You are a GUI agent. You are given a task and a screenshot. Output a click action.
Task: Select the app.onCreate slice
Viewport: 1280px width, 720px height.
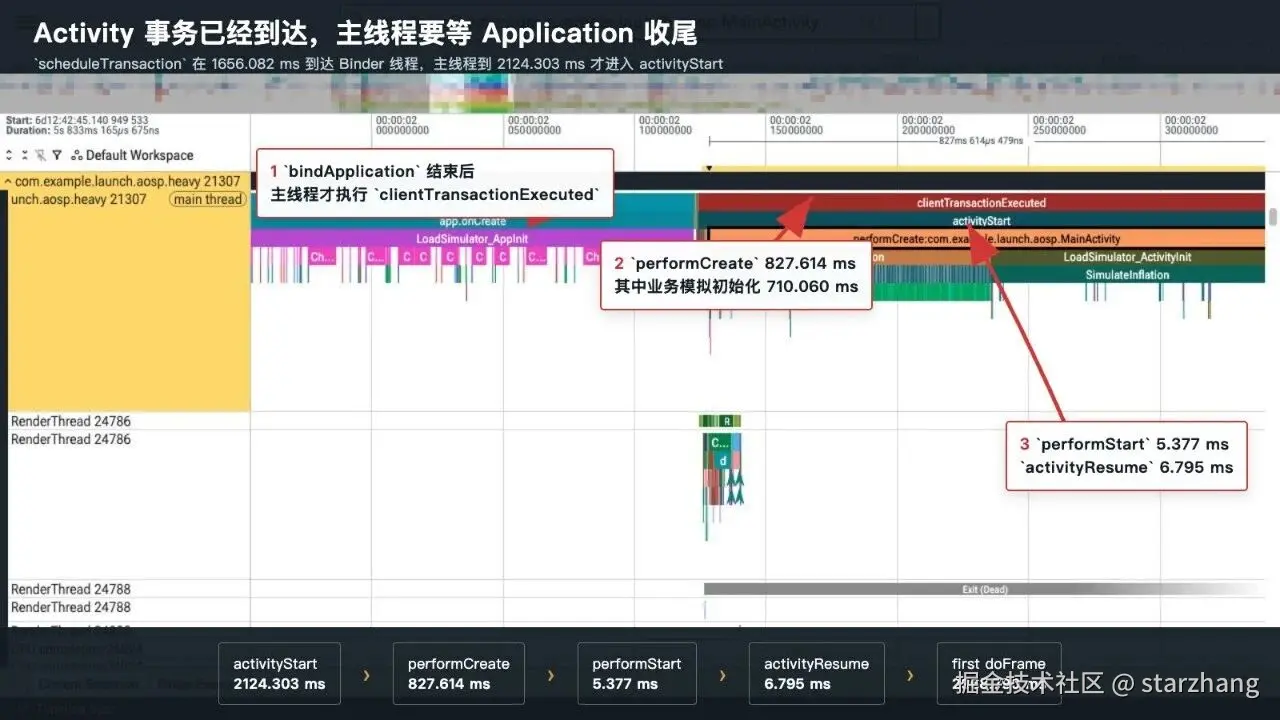pyautogui.click(x=472, y=221)
